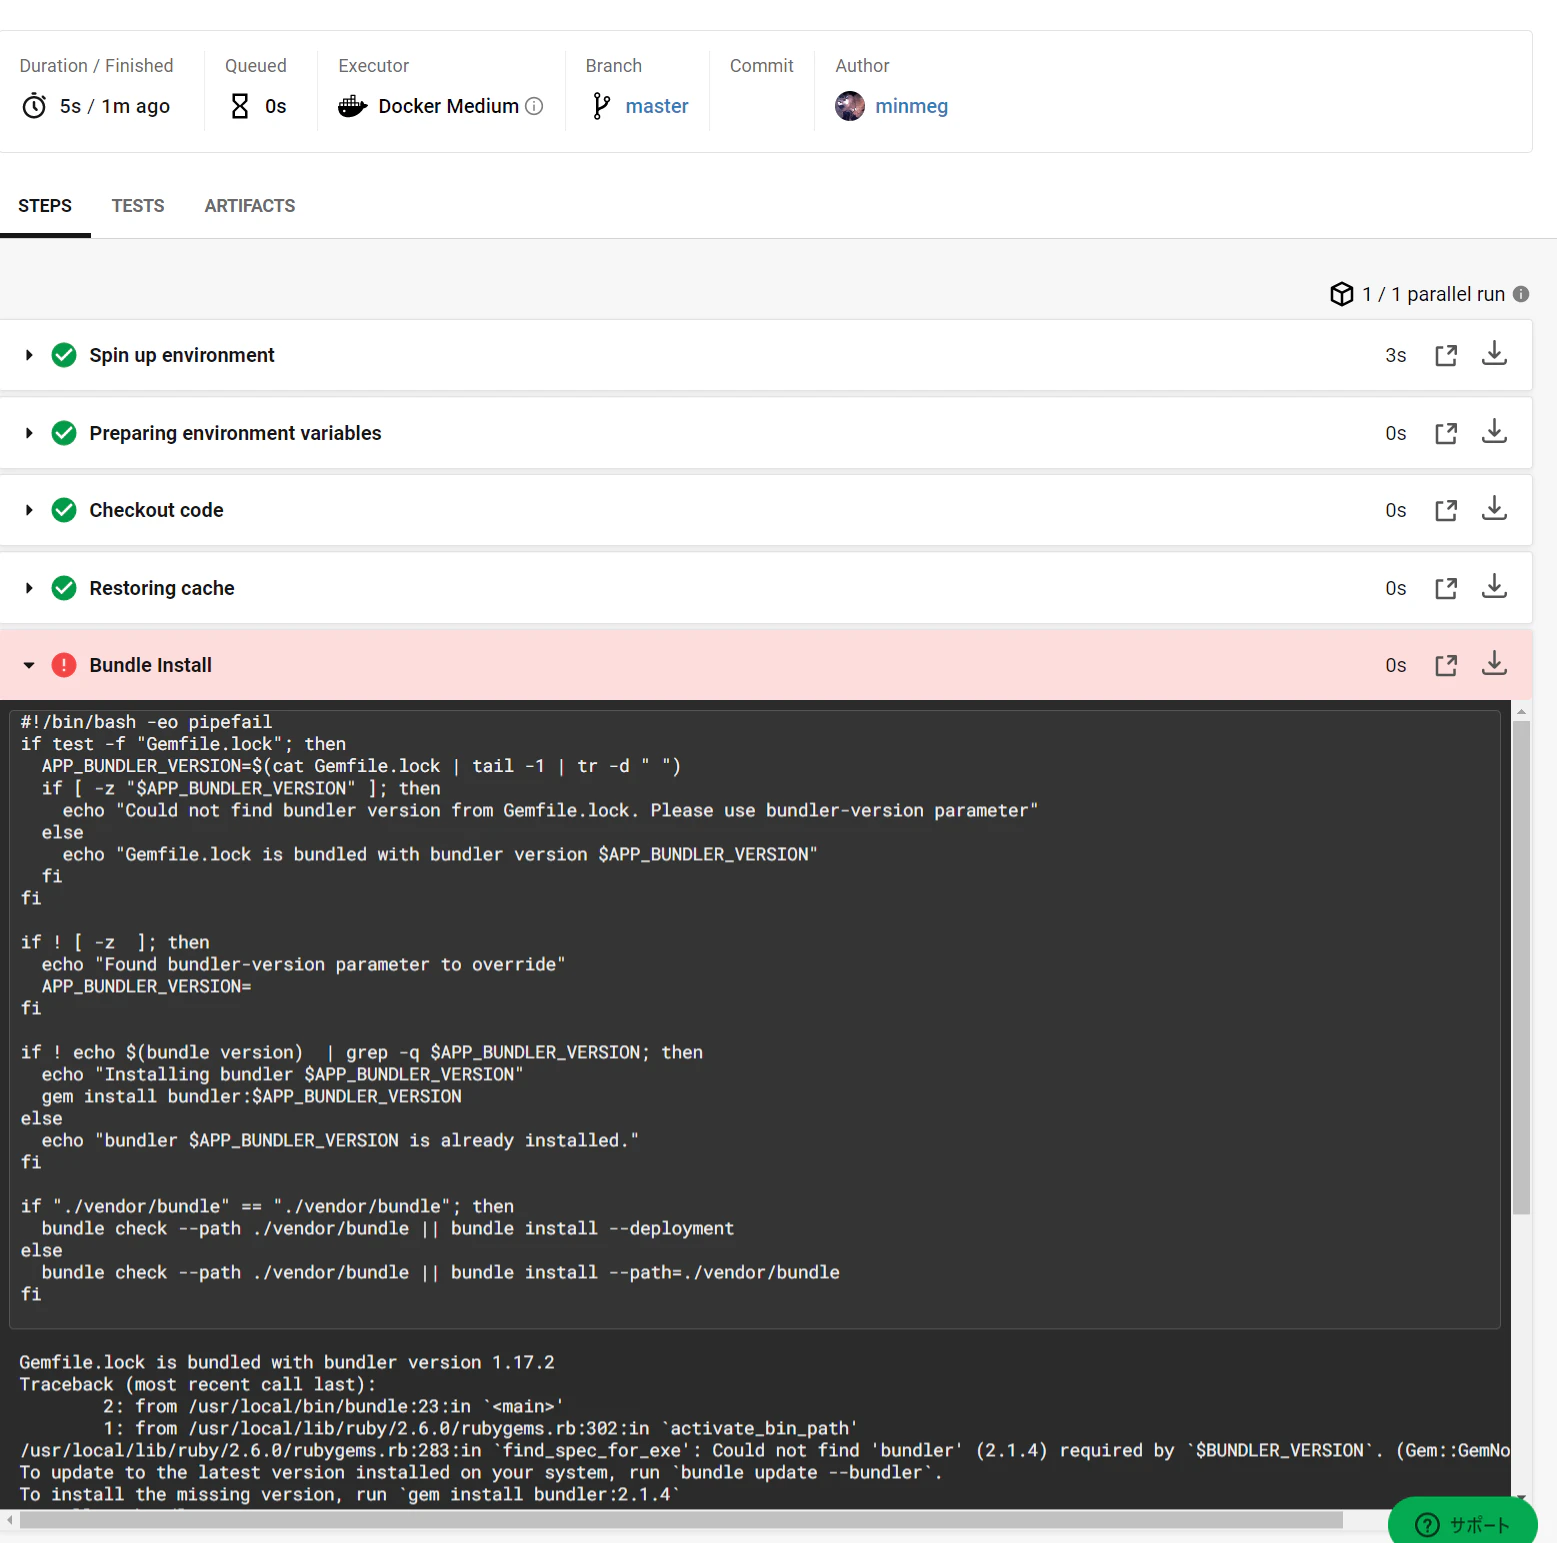Click the log output horizontal scrollbar
The width and height of the screenshot is (1557, 1543).
(x=681, y=1520)
